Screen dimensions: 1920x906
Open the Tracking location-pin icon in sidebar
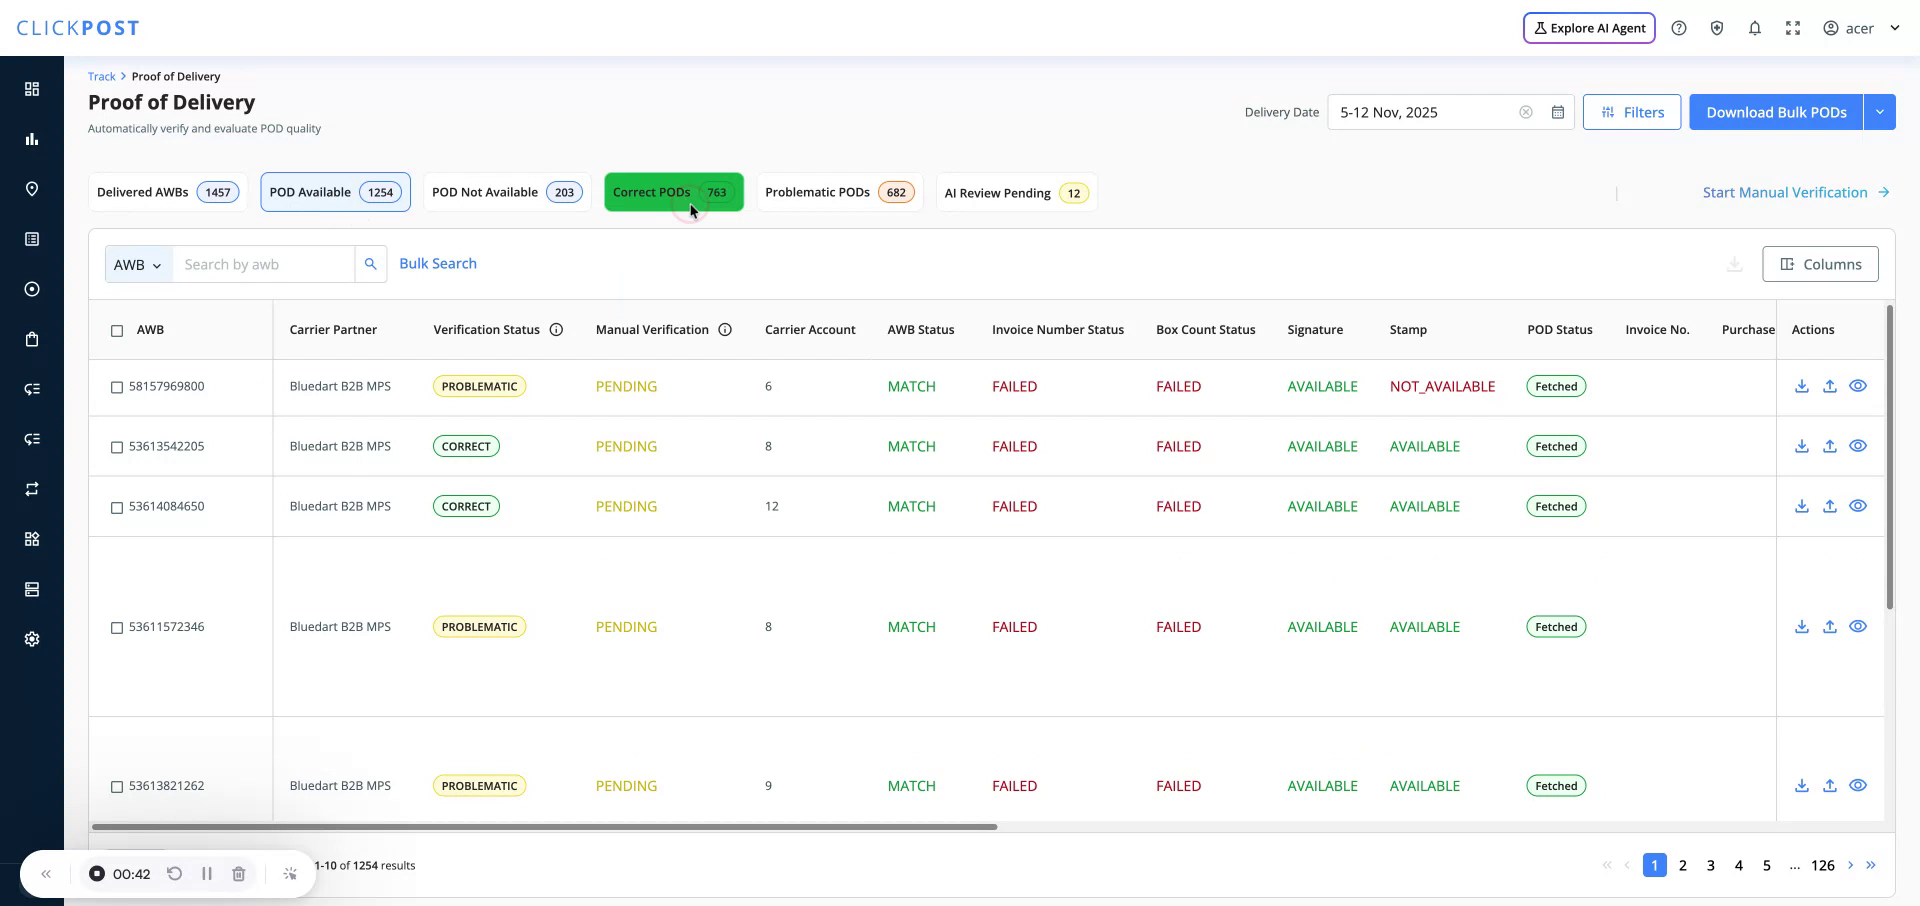(x=32, y=189)
